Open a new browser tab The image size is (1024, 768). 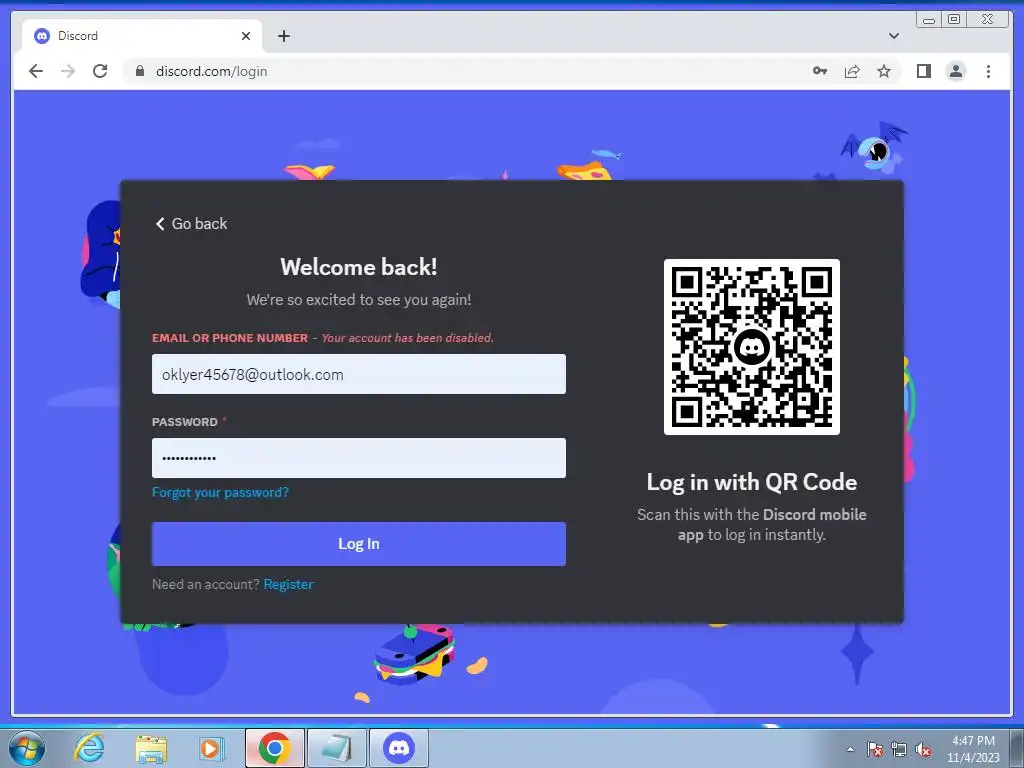[x=283, y=36]
